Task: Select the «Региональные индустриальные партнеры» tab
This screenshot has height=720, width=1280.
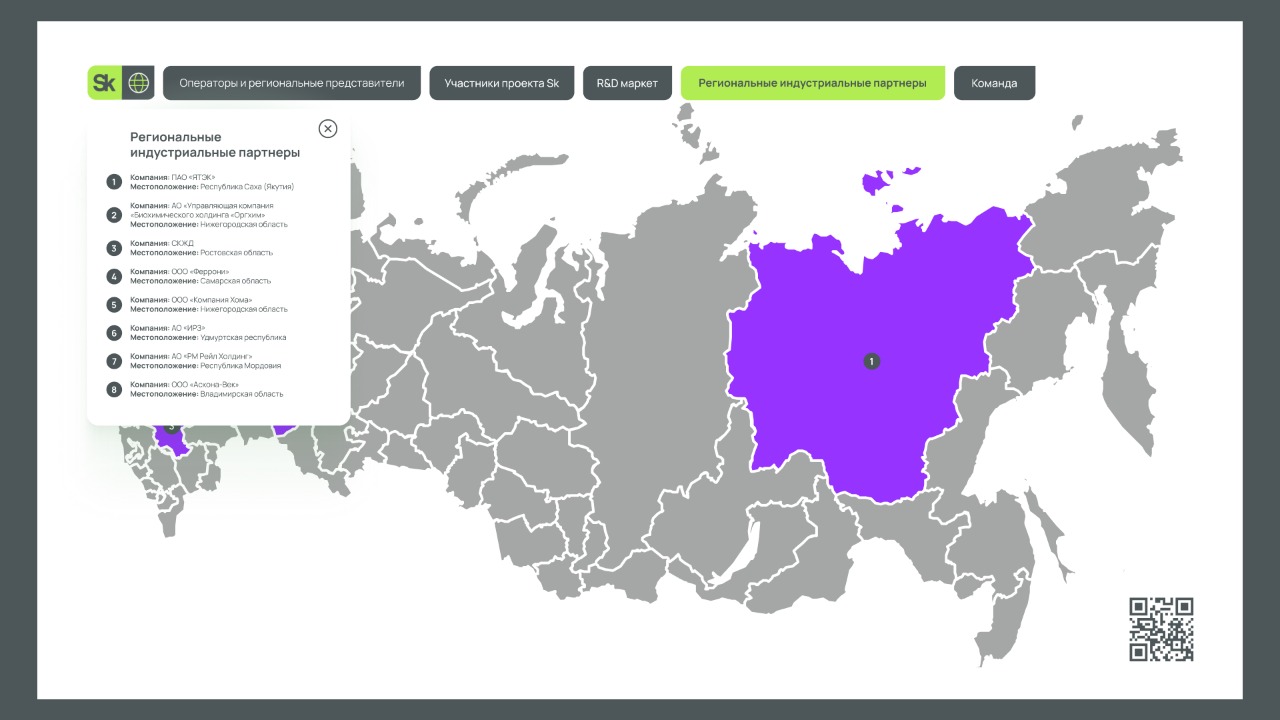Action: click(812, 83)
